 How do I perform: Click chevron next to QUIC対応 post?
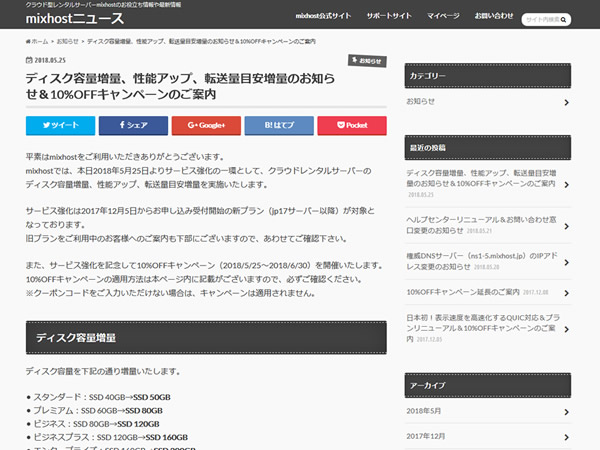tap(566, 329)
